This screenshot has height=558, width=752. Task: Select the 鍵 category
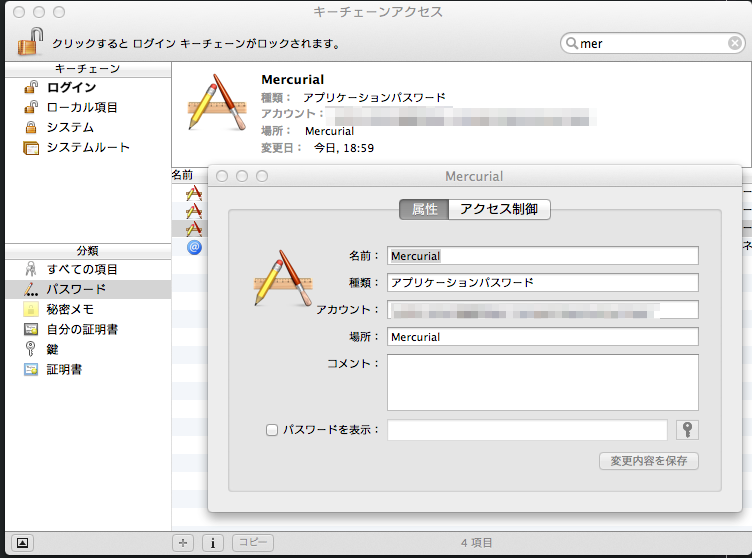[x=88, y=349]
